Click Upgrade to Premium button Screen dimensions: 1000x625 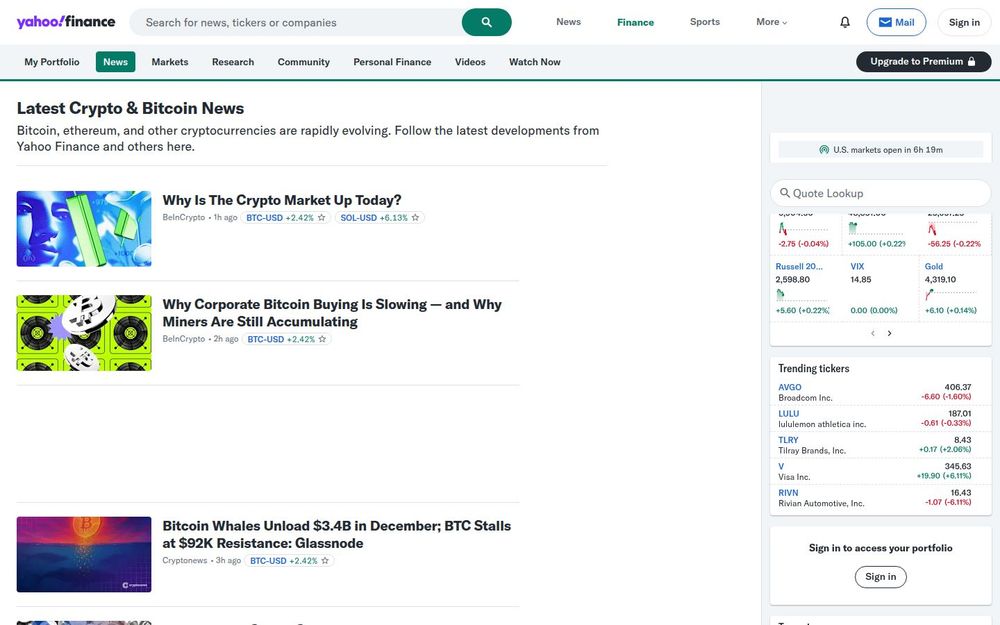click(x=923, y=61)
